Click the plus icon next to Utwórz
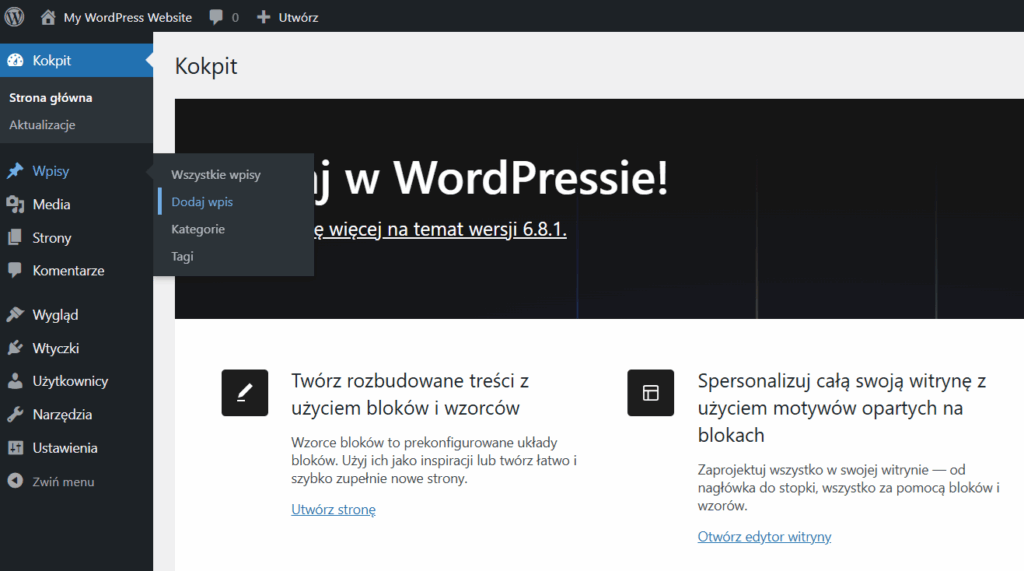This screenshot has width=1024, height=571. click(263, 17)
